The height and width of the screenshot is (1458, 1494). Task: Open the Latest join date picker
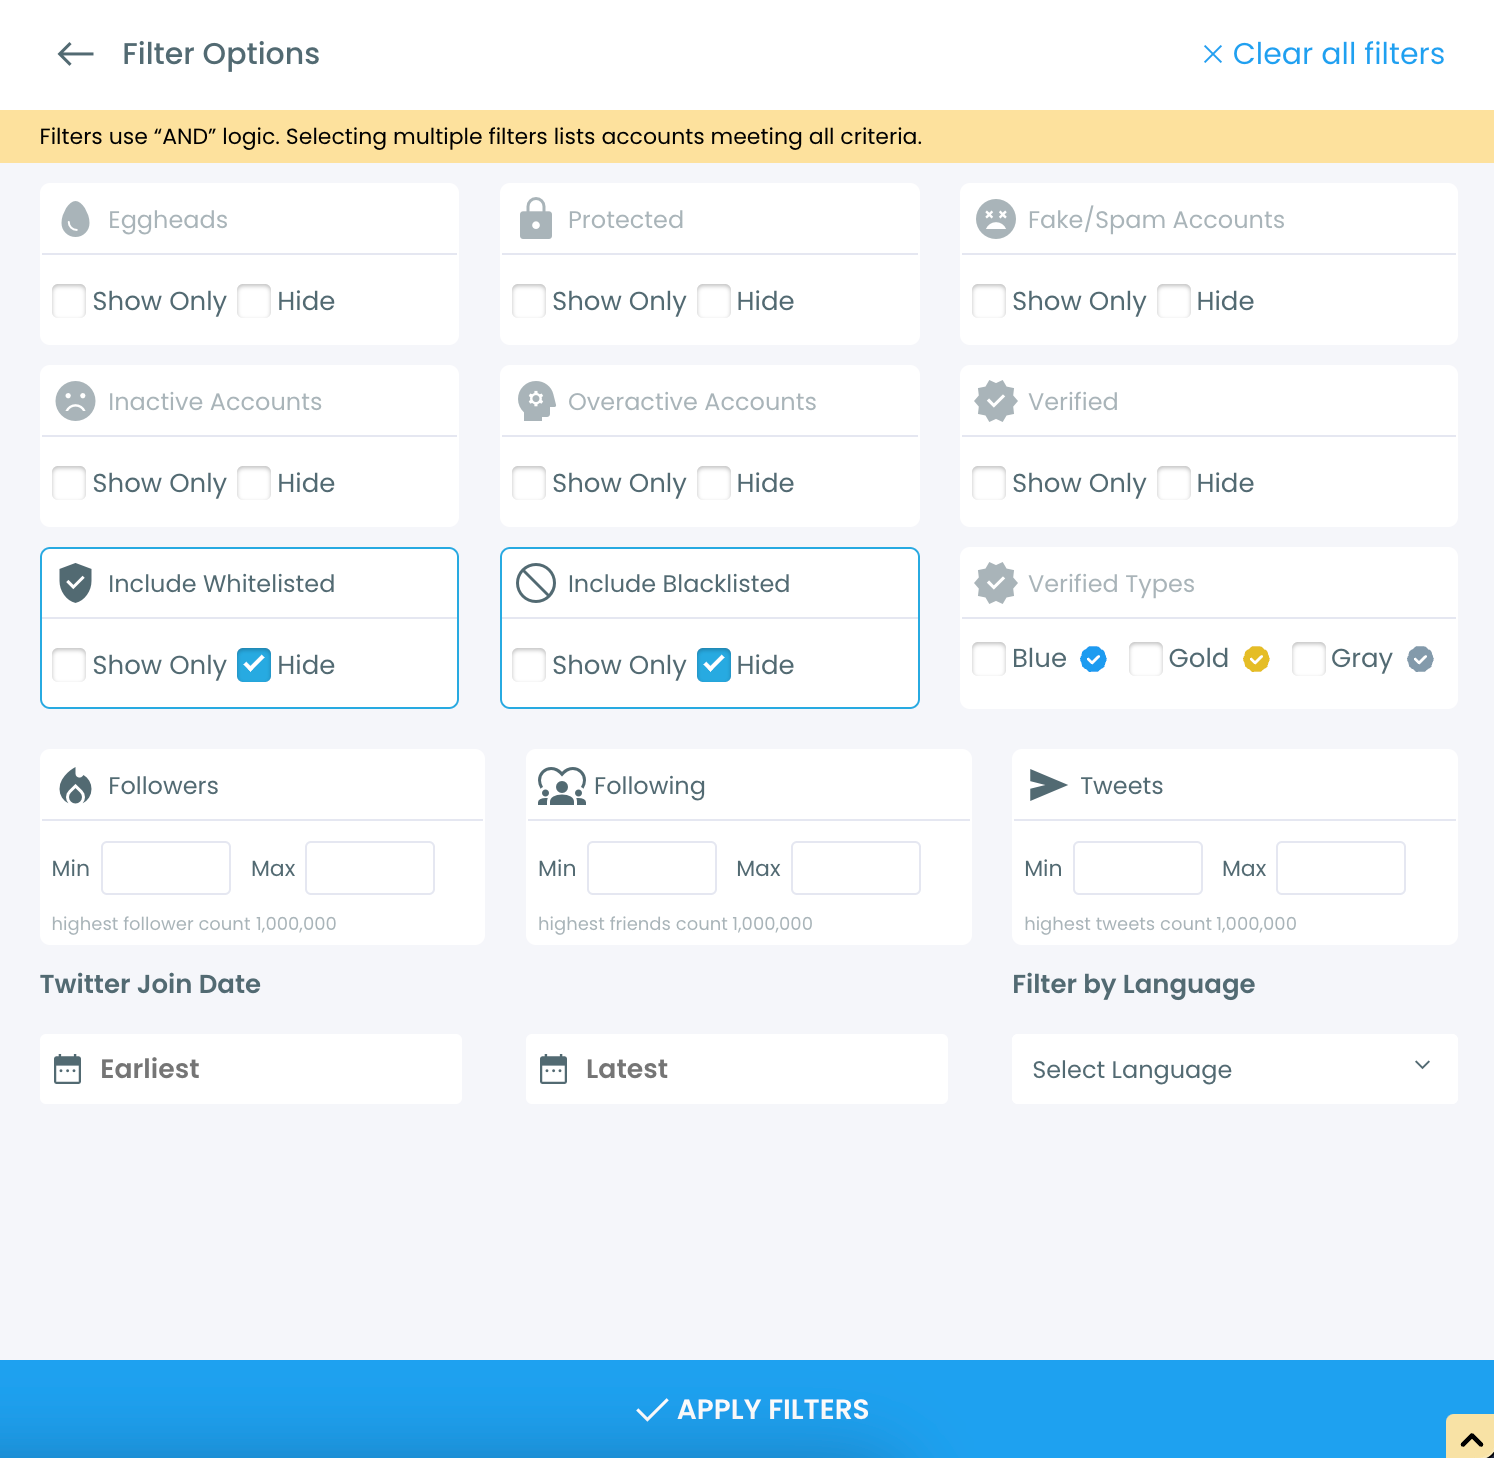pyautogui.click(x=736, y=1069)
